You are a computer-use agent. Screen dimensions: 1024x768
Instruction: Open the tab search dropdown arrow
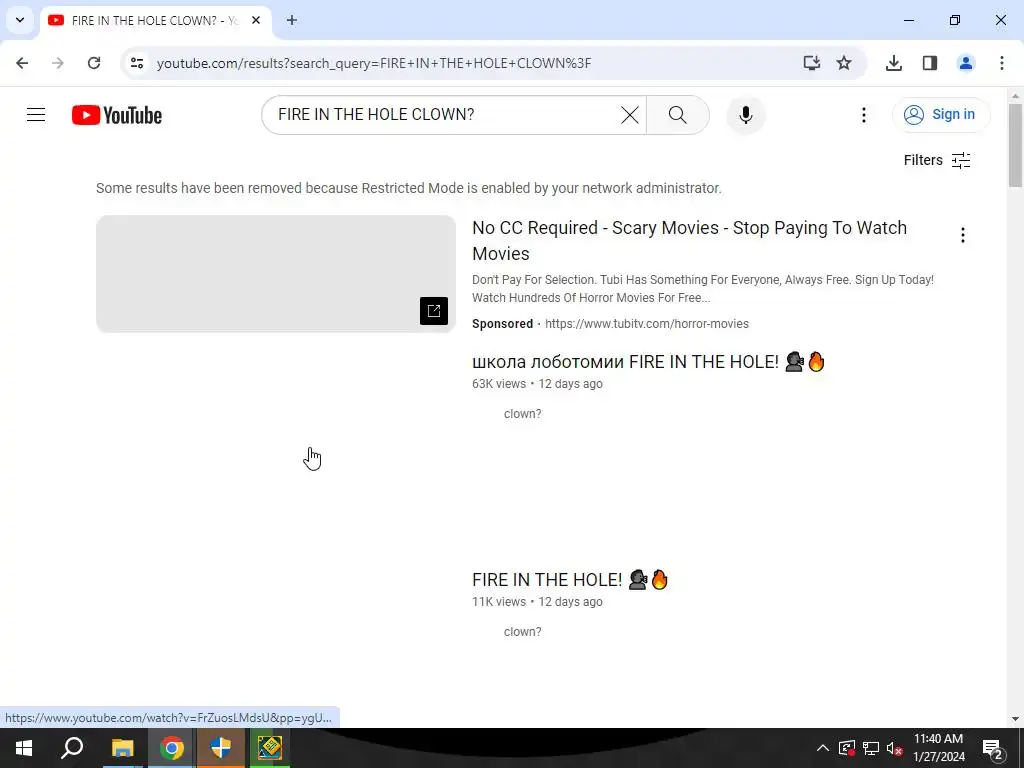20,20
